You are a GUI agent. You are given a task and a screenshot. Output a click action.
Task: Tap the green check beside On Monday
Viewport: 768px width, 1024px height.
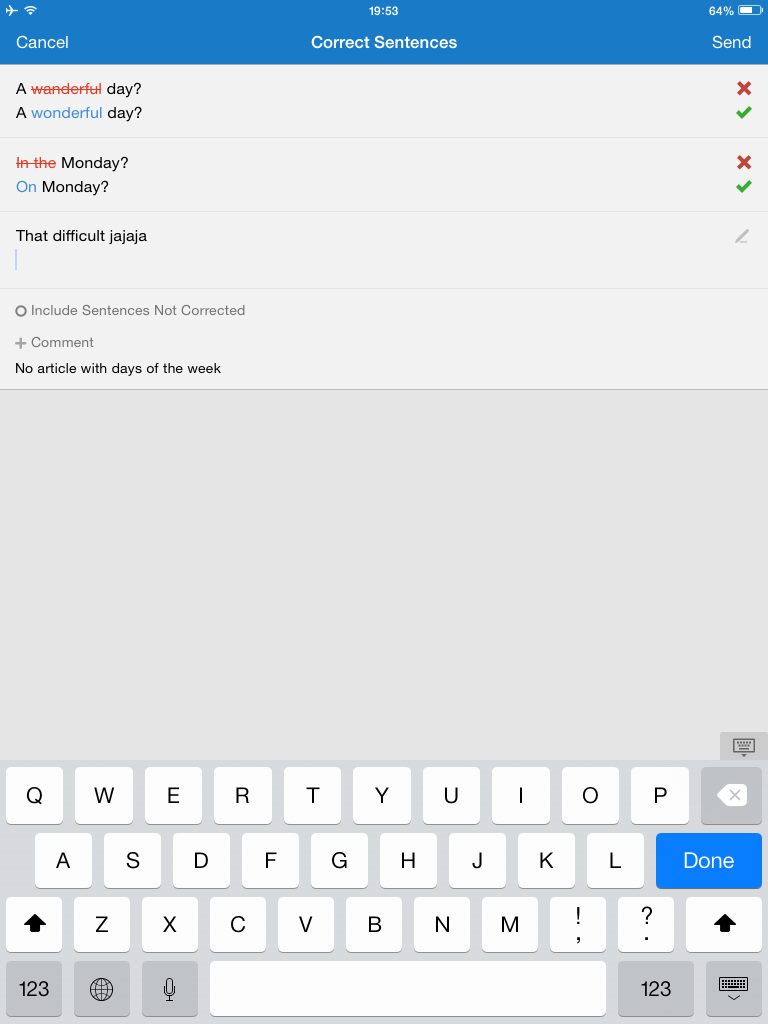coord(743,187)
